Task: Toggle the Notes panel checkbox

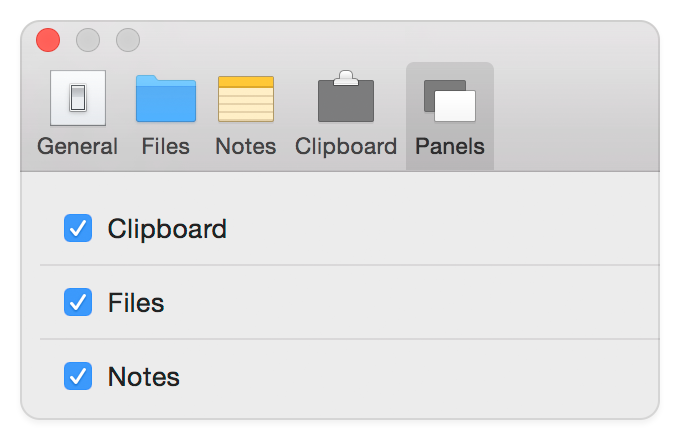Action: (78, 376)
